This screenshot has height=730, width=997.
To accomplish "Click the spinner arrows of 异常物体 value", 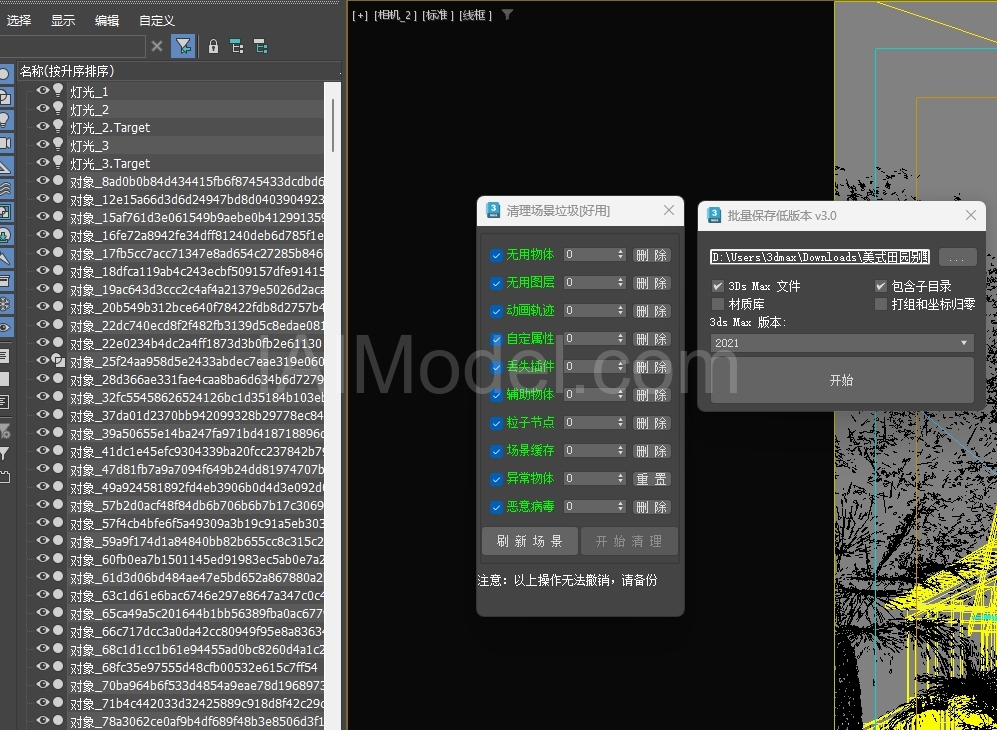I will click(x=621, y=478).
